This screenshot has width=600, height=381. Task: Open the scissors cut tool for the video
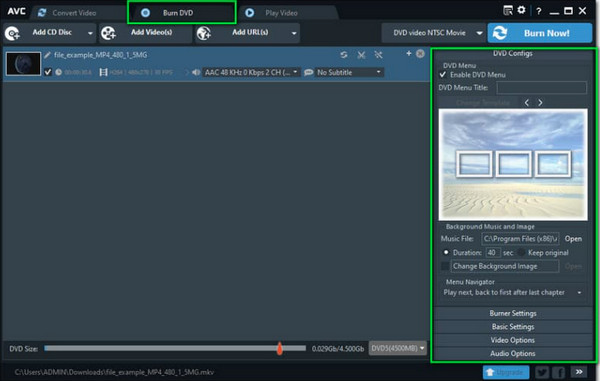(361, 55)
